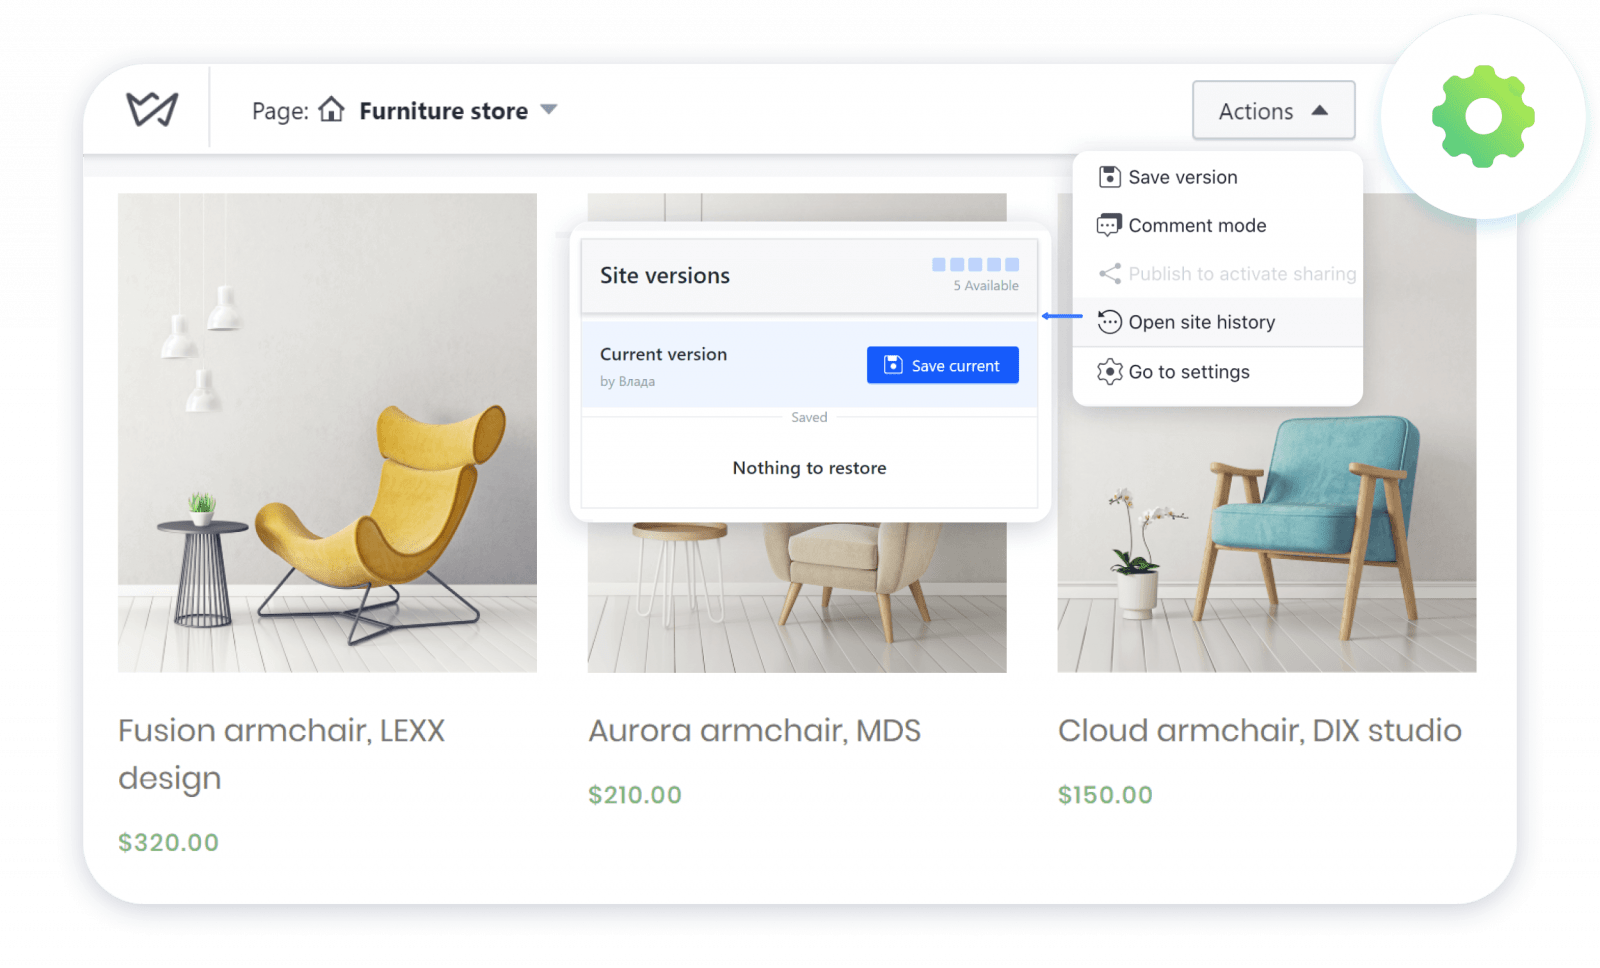Click the home icon beside Page label
This screenshot has height=968, width=1600.
(x=330, y=111)
